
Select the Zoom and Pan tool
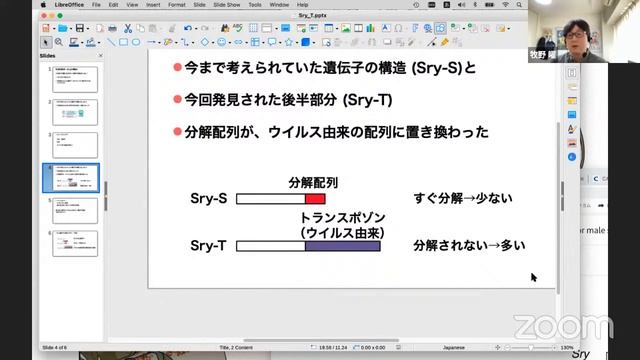[59, 42]
